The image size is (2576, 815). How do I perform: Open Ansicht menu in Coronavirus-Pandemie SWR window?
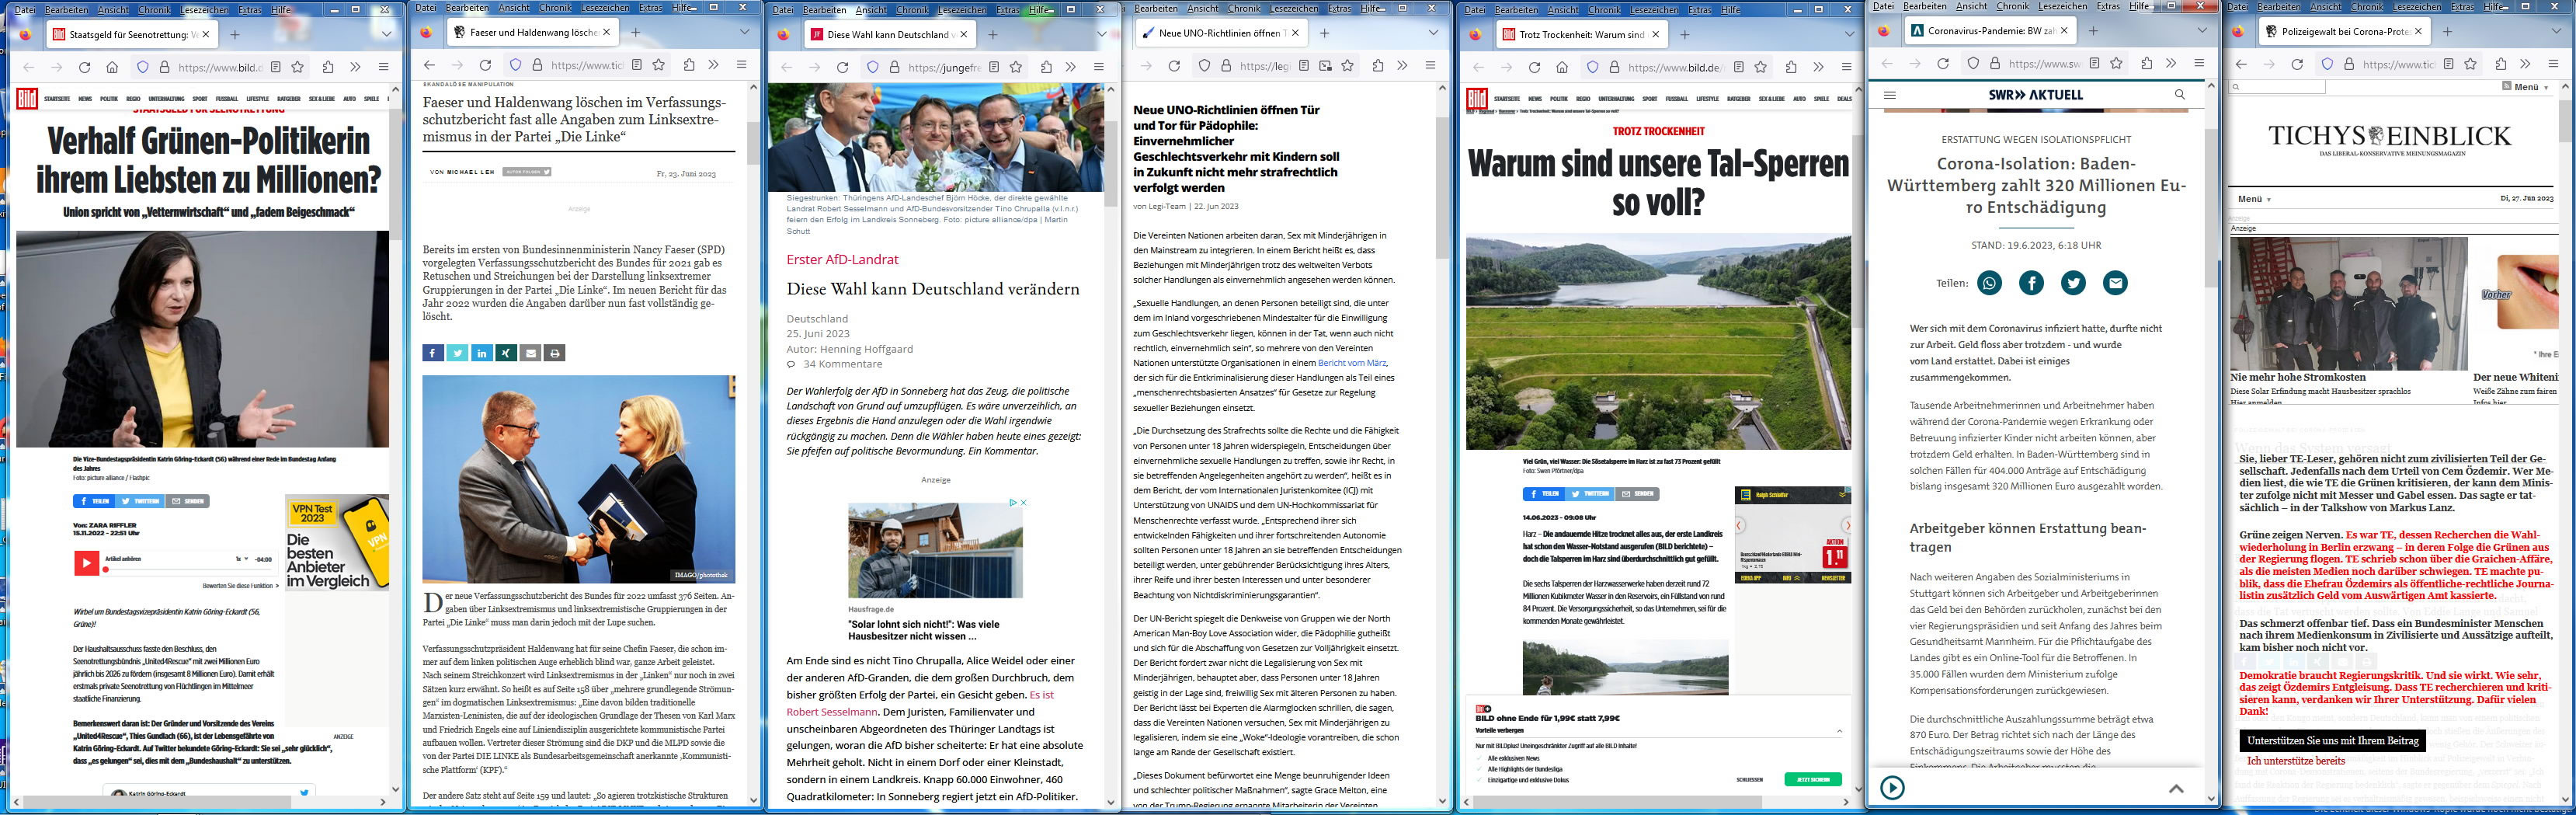(x=1972, y=6)
